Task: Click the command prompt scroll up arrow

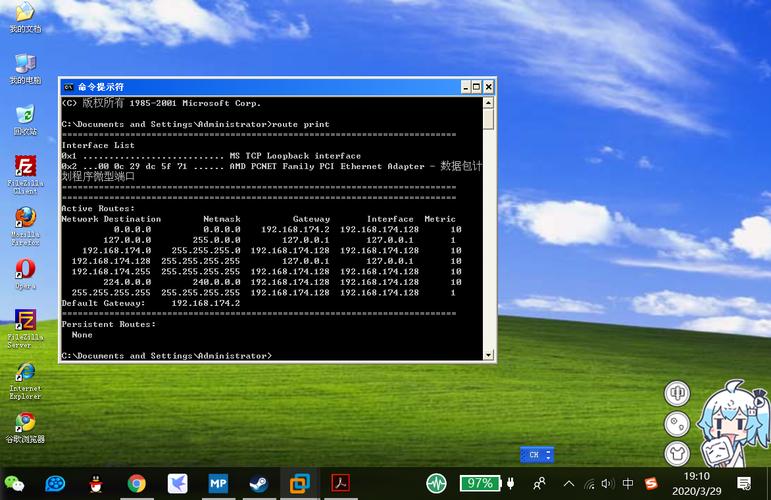Action: (x=488, y=103)
